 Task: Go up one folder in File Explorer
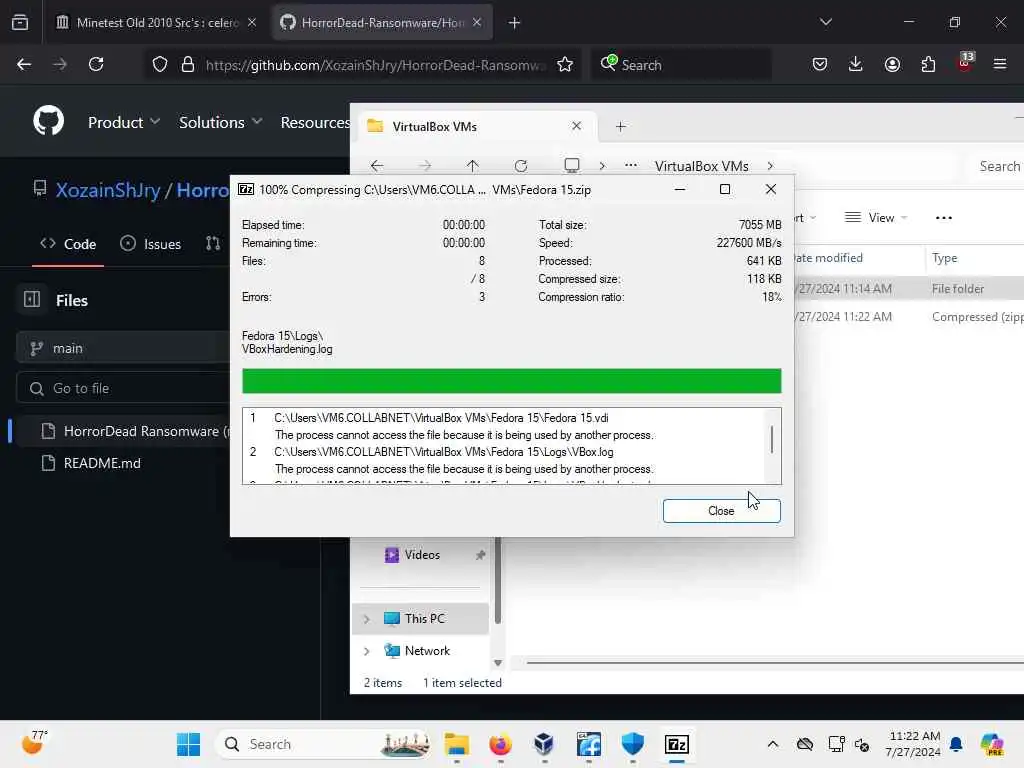(473, 166)
